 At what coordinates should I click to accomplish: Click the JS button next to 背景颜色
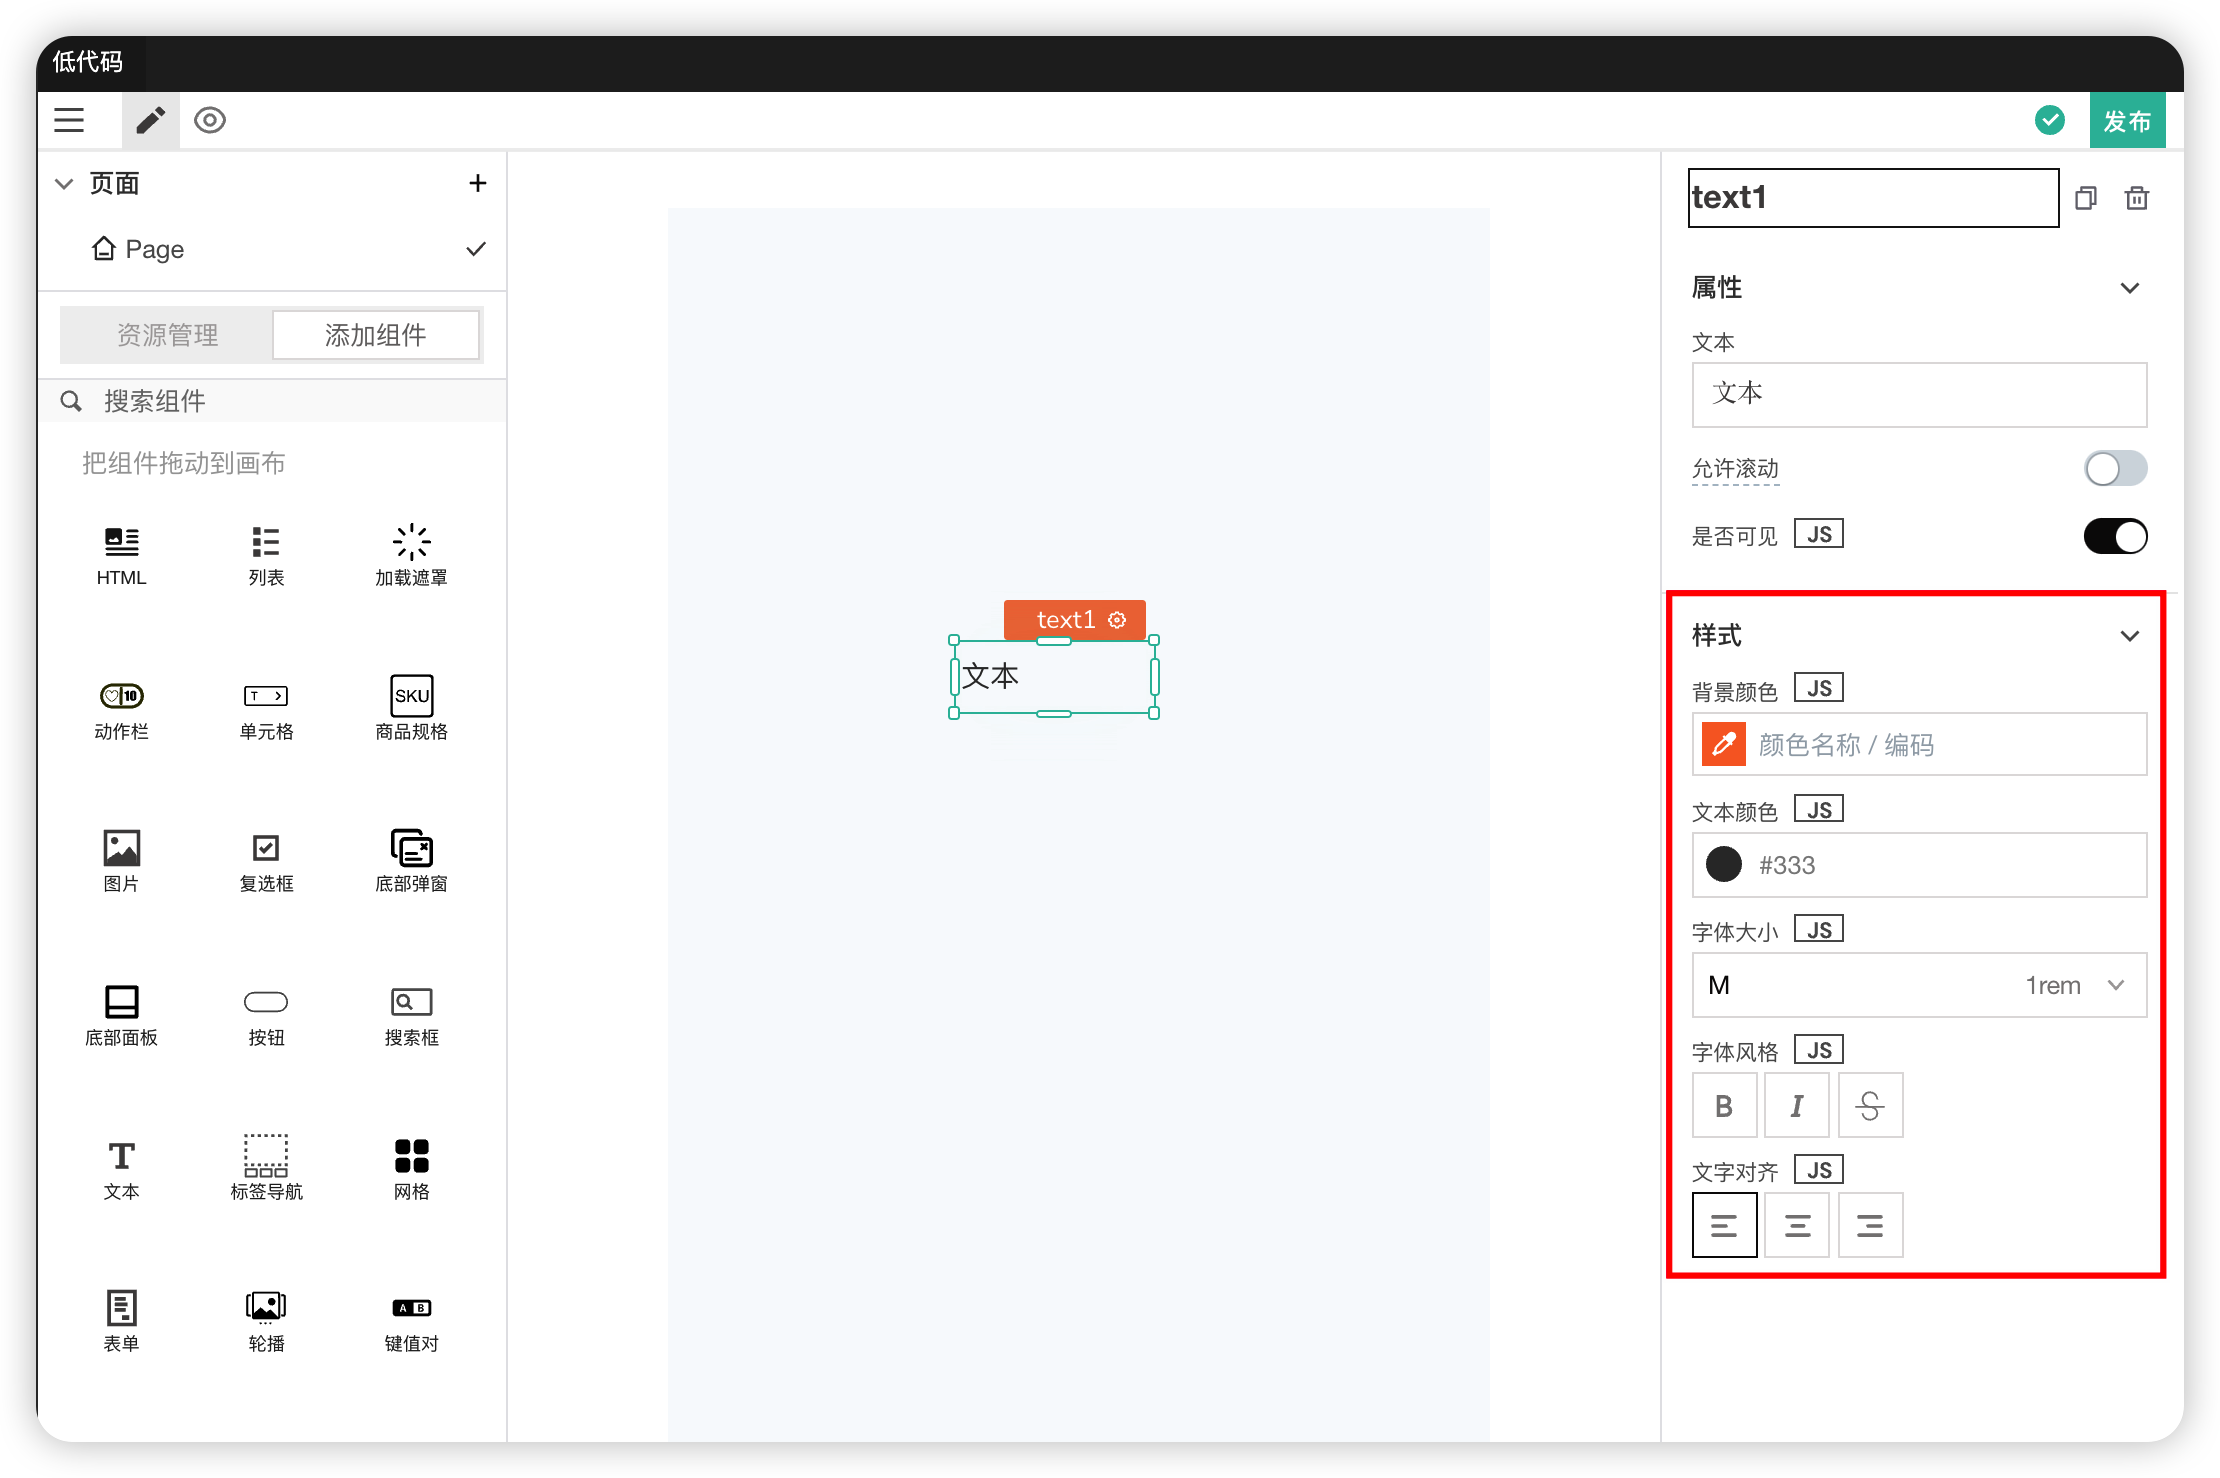tap(1818, 688)
